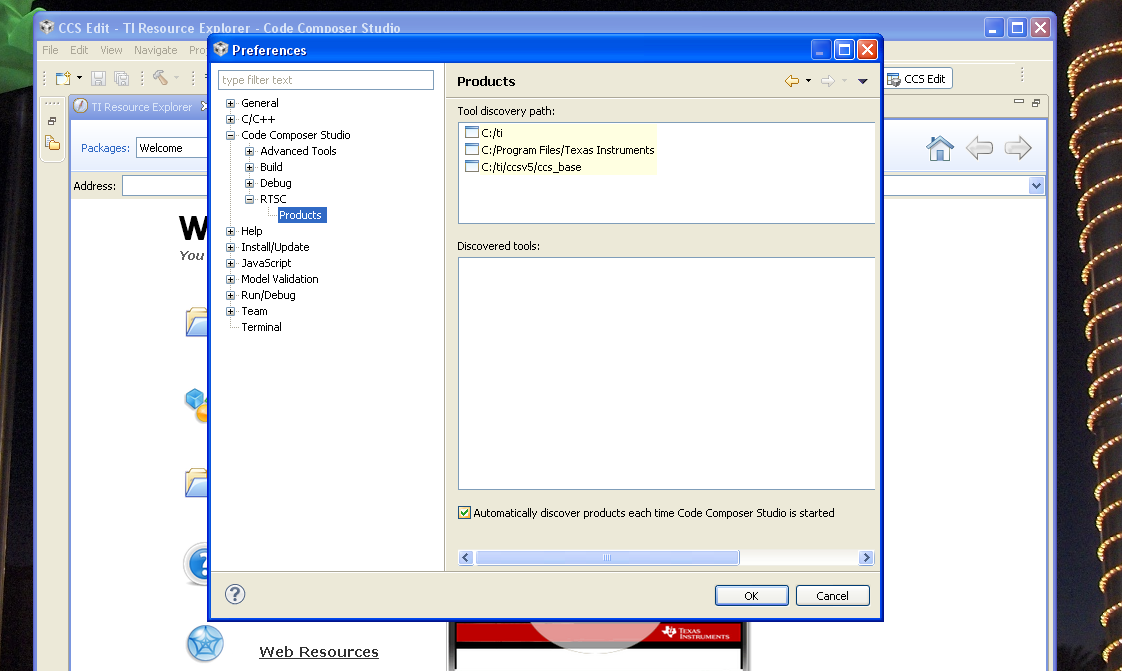Open the Preferences view menu triangle
Screen dimensions: 1122x671
pyautogui.click(x=862, y=81)
